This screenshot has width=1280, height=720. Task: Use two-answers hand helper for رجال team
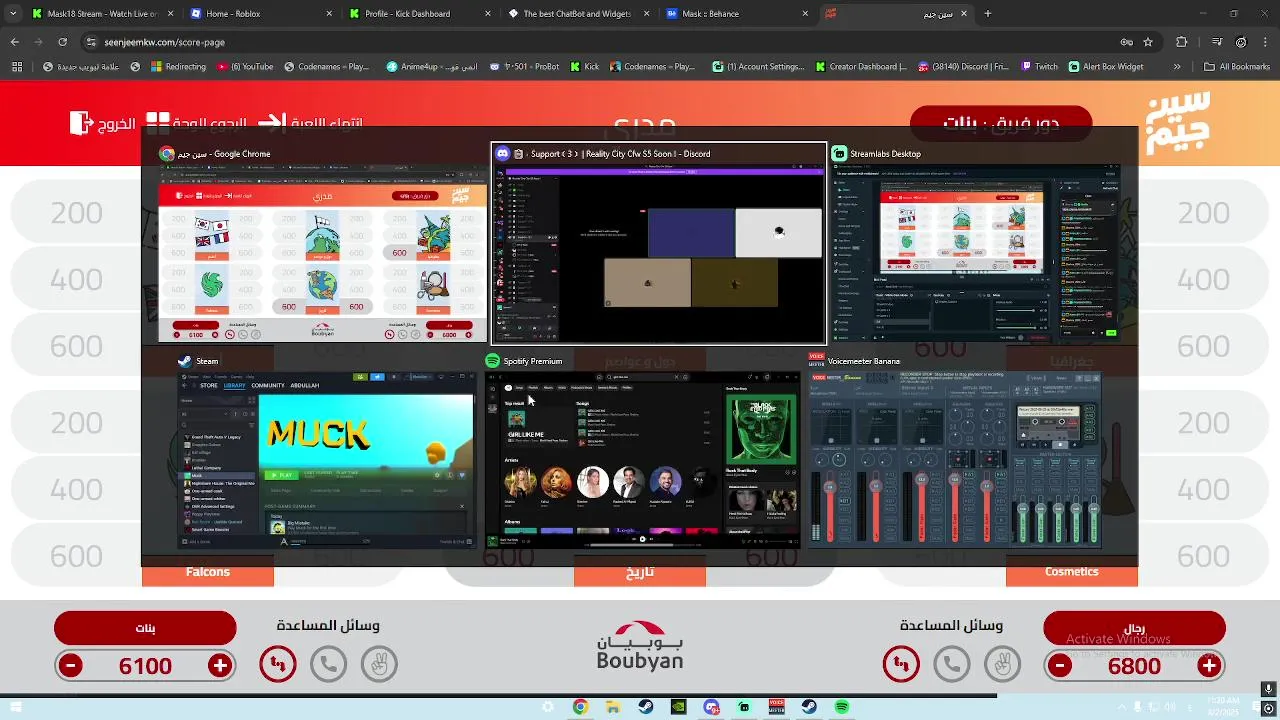[x=1002, y=664]
